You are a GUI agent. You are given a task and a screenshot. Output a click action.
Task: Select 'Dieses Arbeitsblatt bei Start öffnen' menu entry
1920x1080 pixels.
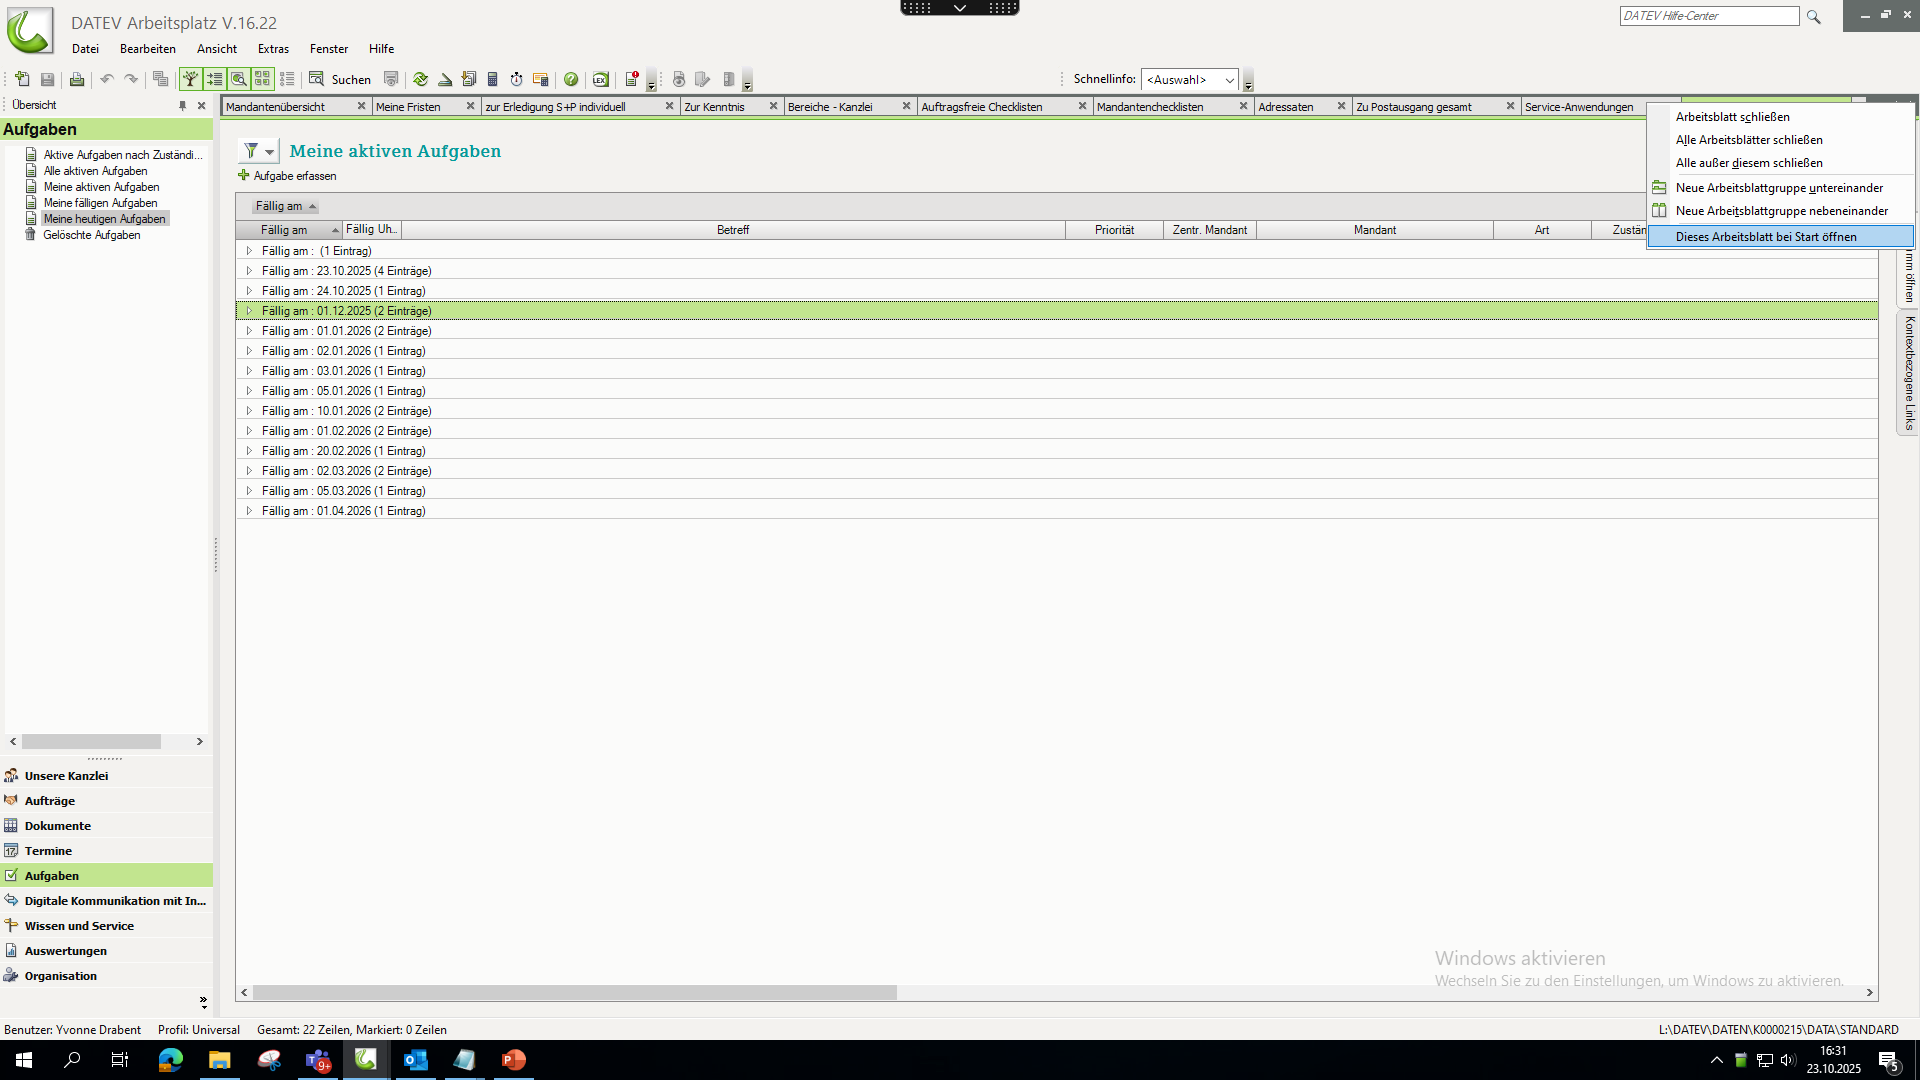(1765, 237)
